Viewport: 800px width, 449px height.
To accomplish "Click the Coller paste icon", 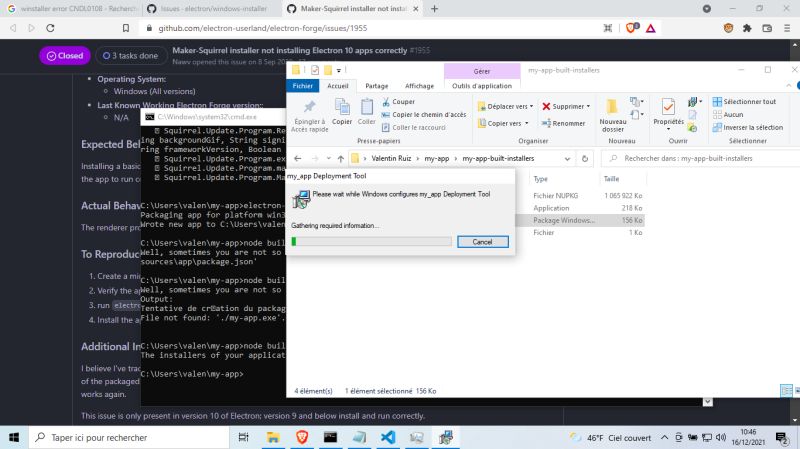I will click(x=366, y=107).
